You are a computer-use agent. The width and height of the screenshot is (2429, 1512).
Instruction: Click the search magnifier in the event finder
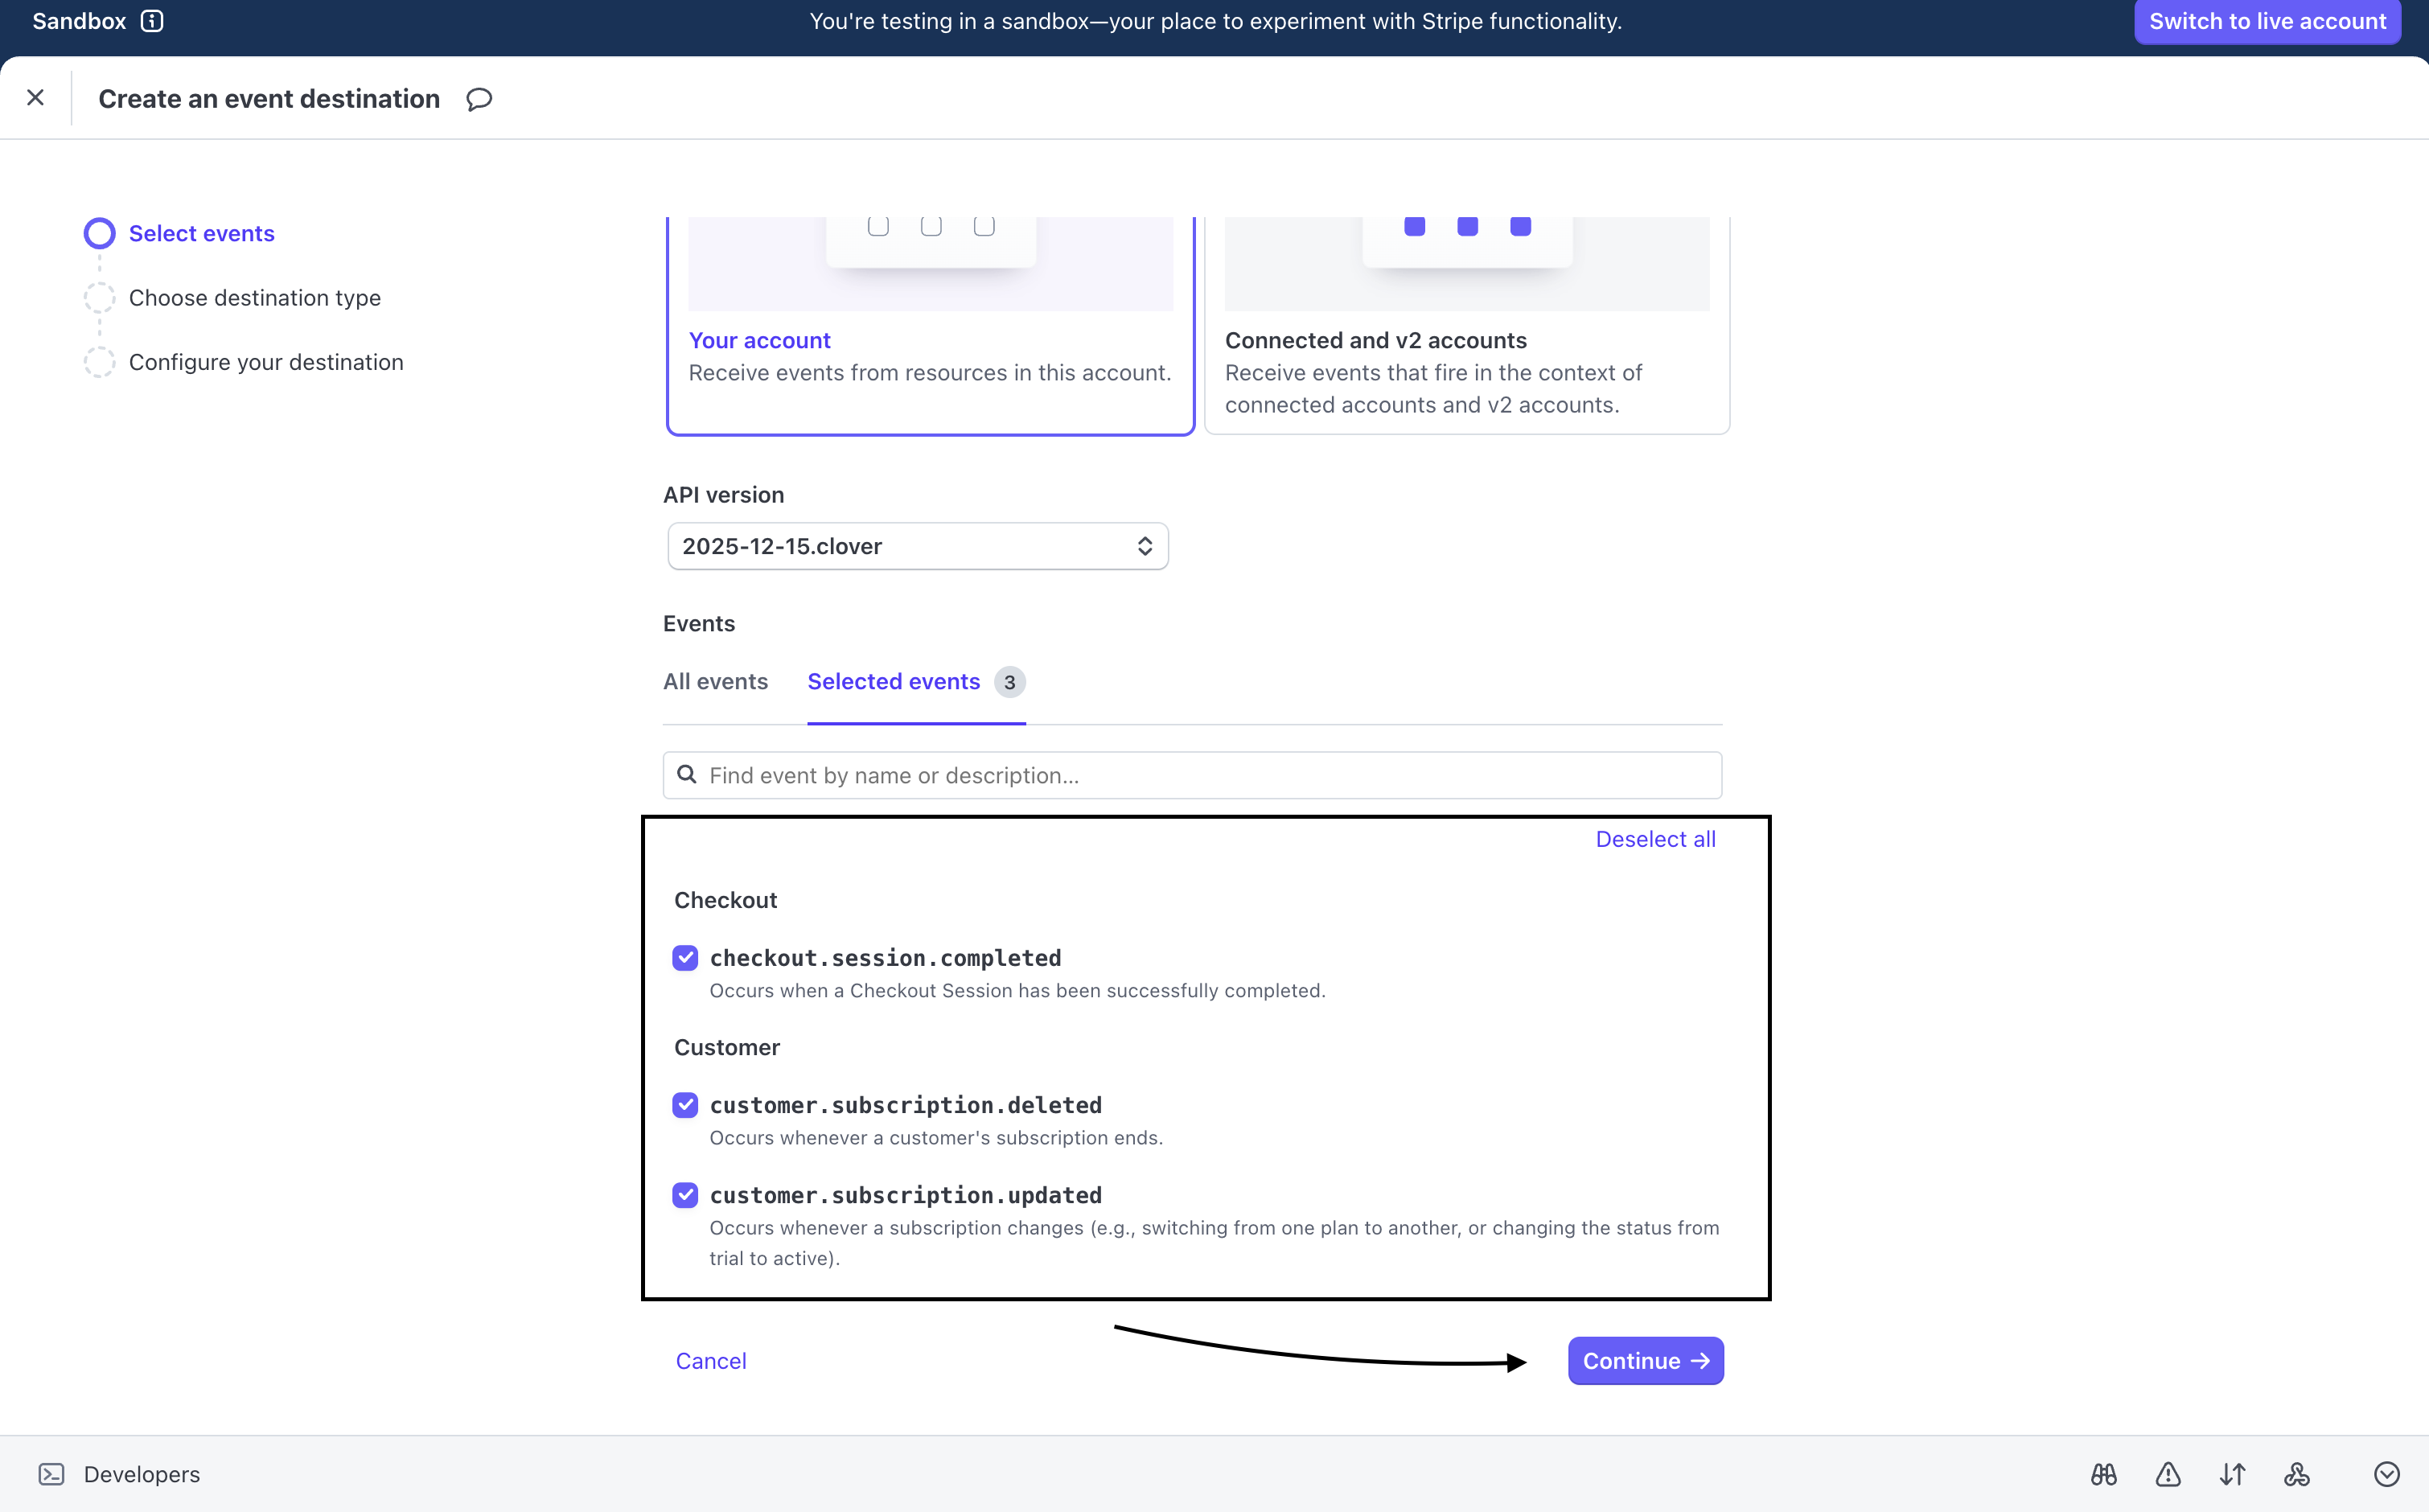coord(687,775)
